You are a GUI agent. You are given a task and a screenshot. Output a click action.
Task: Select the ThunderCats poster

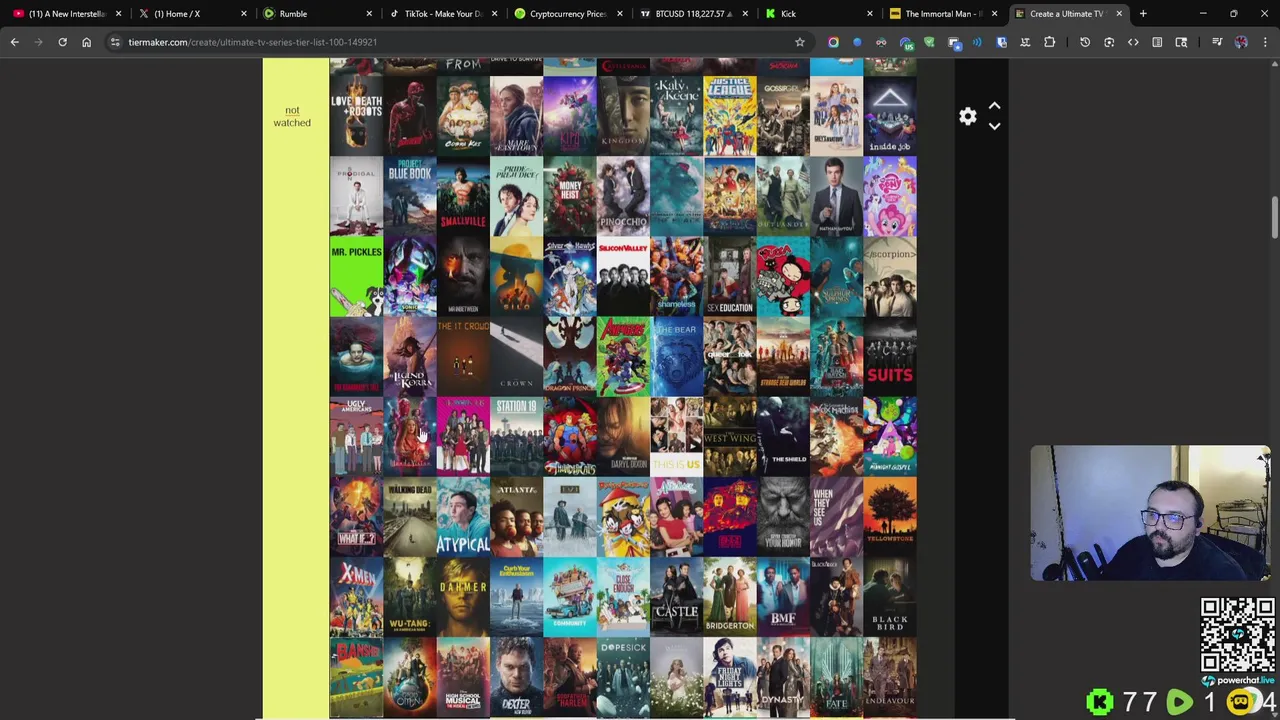pos(570,436)
